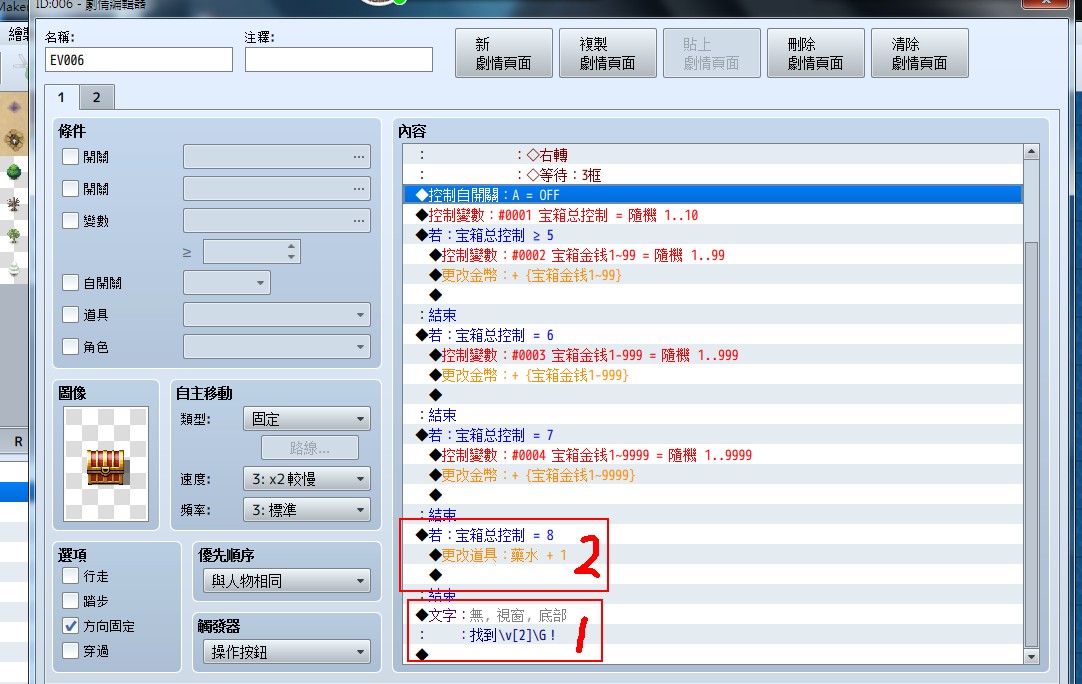The image size is (1082, 684).
Task: Select the 控制自開關：A = OFF command
Action: click(712, 195)
